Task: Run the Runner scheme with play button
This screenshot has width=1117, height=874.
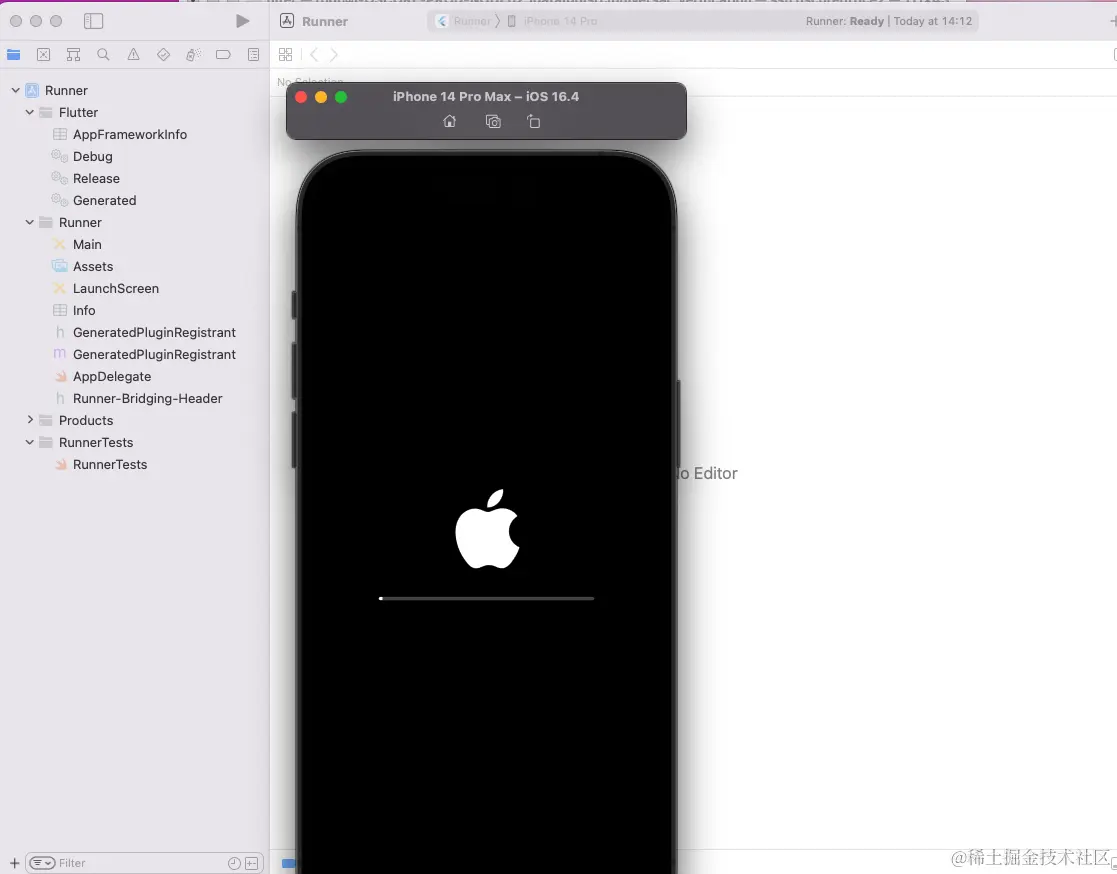Action: (242, 21)
